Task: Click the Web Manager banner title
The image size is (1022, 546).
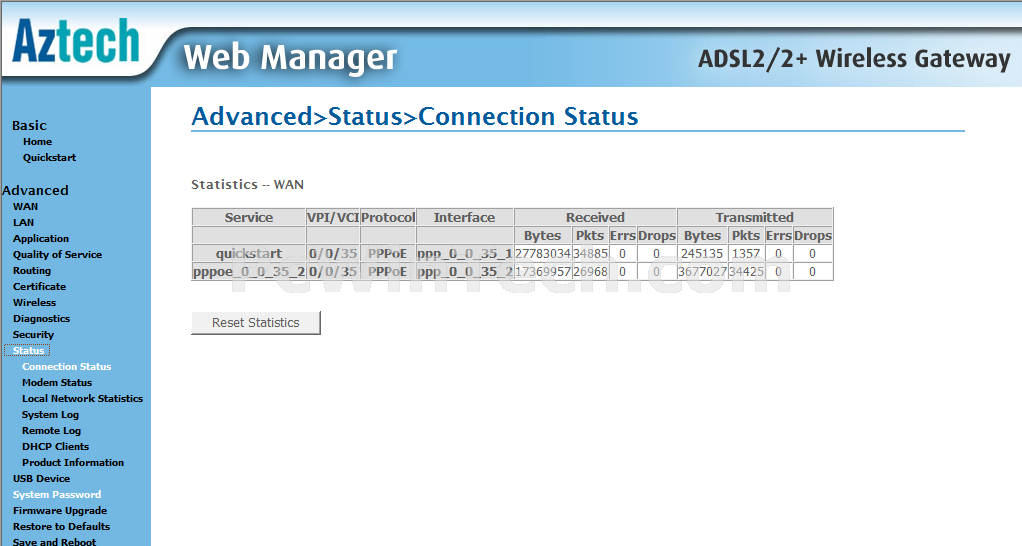Action: click(290, 57)
